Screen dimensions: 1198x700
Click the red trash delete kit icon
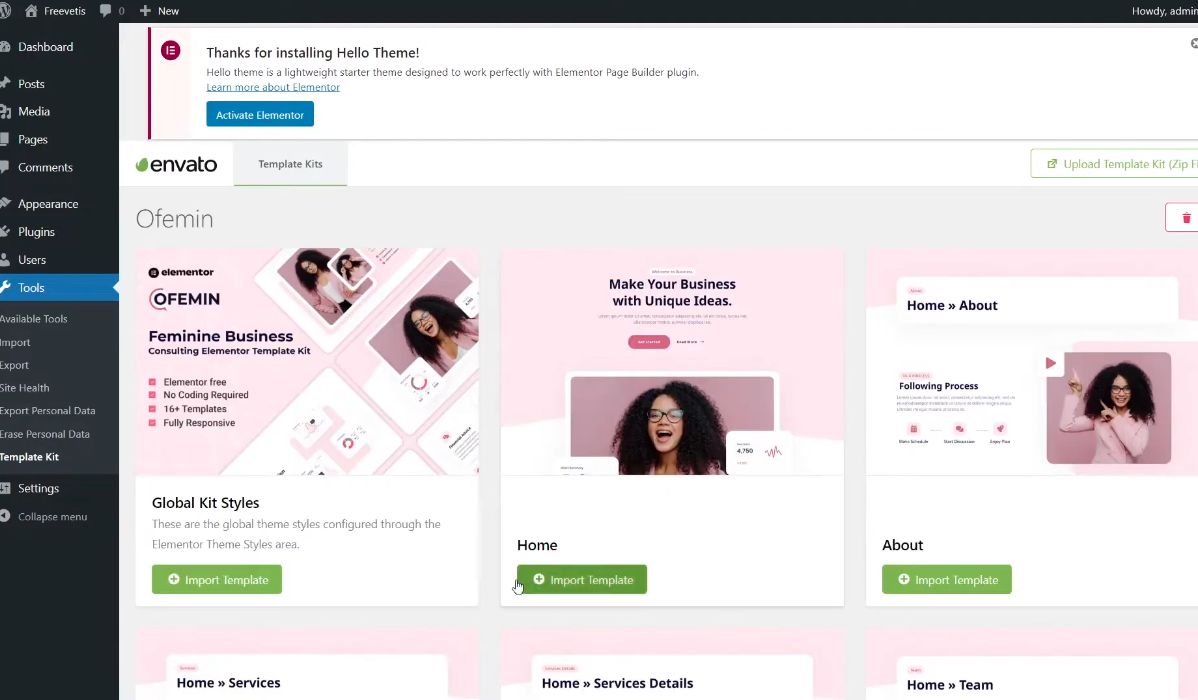[x=1186, y=218]
